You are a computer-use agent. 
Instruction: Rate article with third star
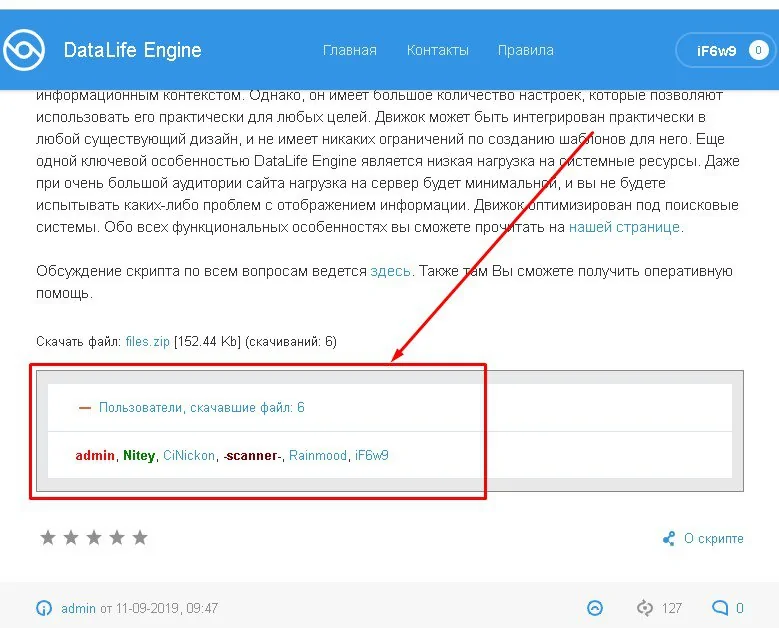click(94, 537)
